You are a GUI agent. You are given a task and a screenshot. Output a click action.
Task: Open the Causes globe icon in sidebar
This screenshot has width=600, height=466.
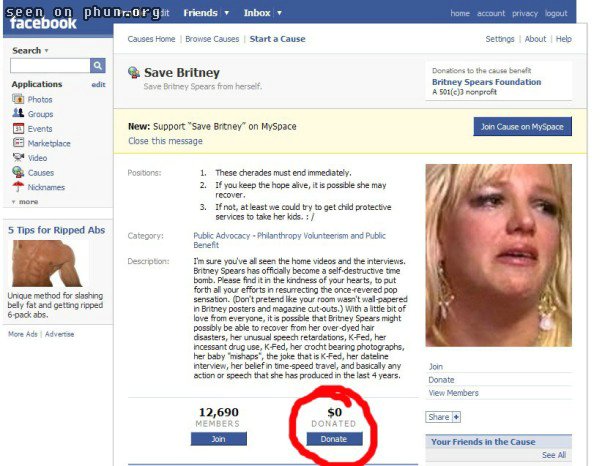click(18, 172)
